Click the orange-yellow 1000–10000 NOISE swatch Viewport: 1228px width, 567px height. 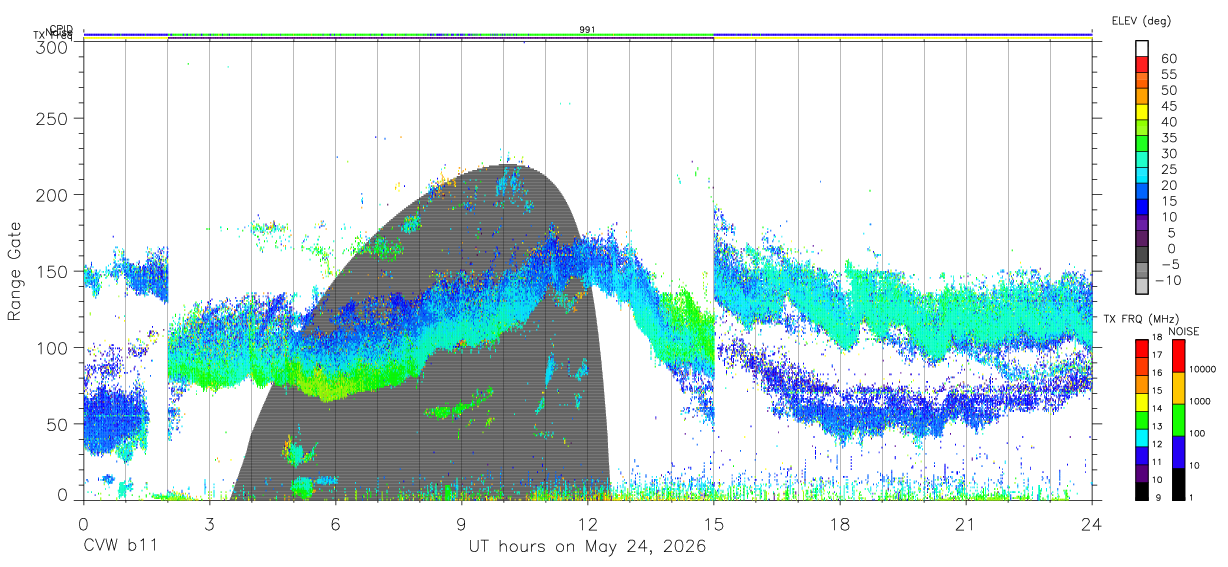(1177, 388)
